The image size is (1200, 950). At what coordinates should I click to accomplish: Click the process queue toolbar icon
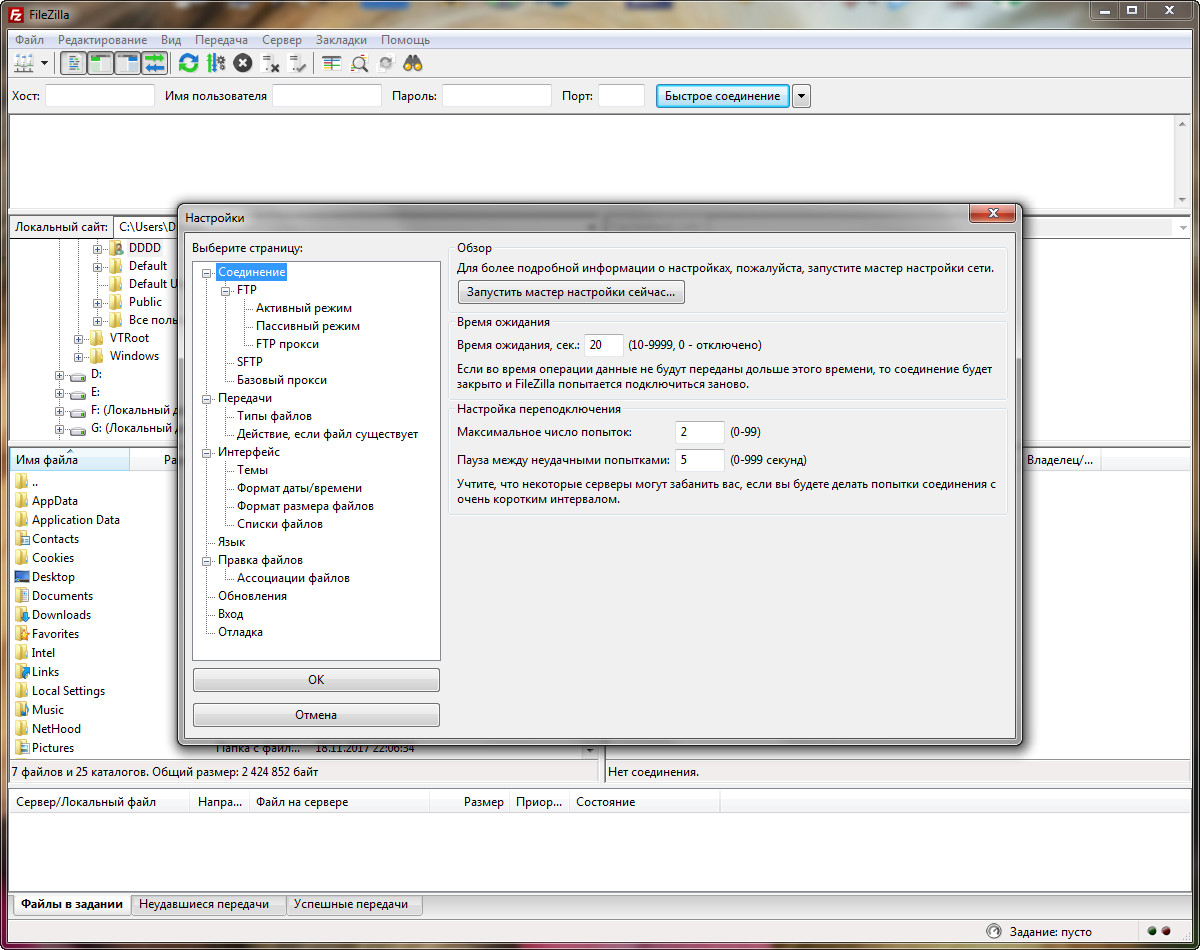click(x=215, y=63)
